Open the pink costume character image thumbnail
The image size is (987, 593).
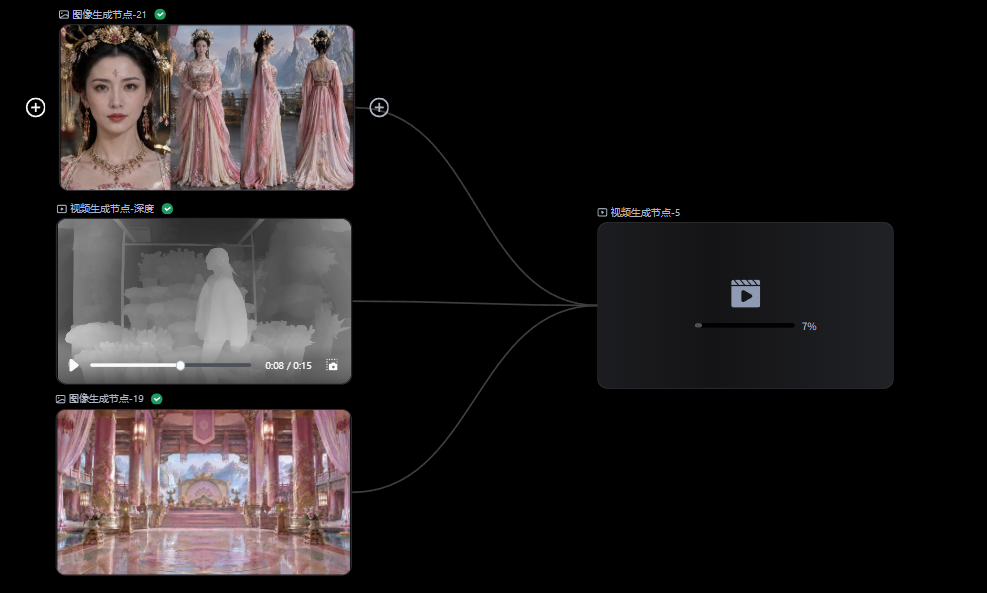tap(207, 108)
